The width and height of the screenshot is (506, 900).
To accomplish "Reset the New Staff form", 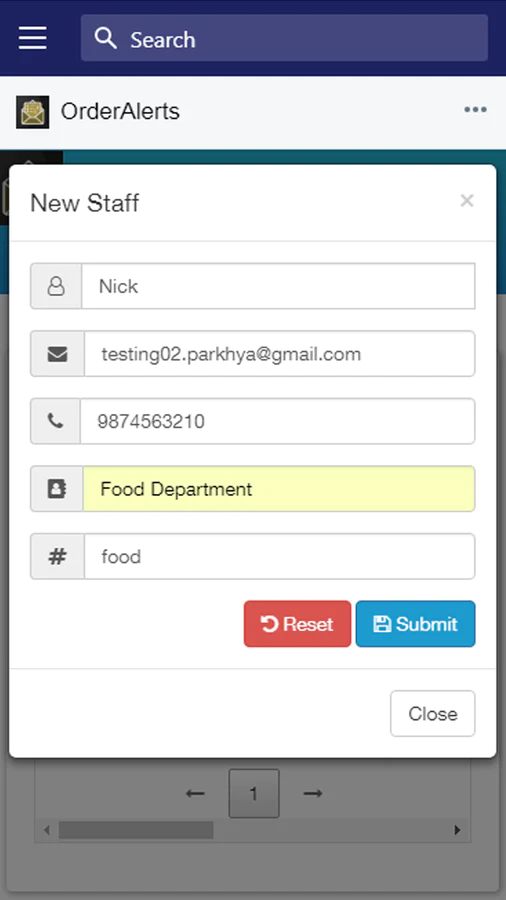I will click(x=297, y=624).
